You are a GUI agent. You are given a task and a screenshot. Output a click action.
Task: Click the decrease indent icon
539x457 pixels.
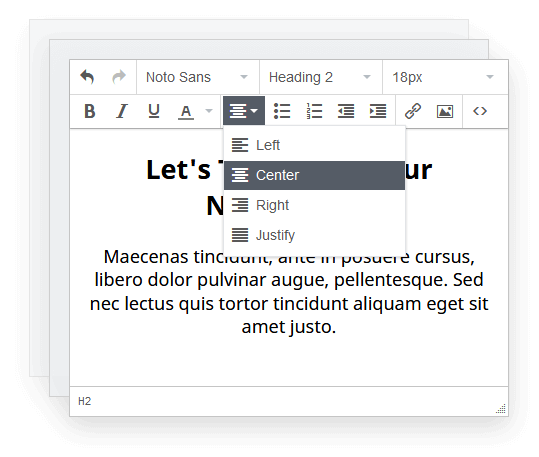[x=346, y=111]
